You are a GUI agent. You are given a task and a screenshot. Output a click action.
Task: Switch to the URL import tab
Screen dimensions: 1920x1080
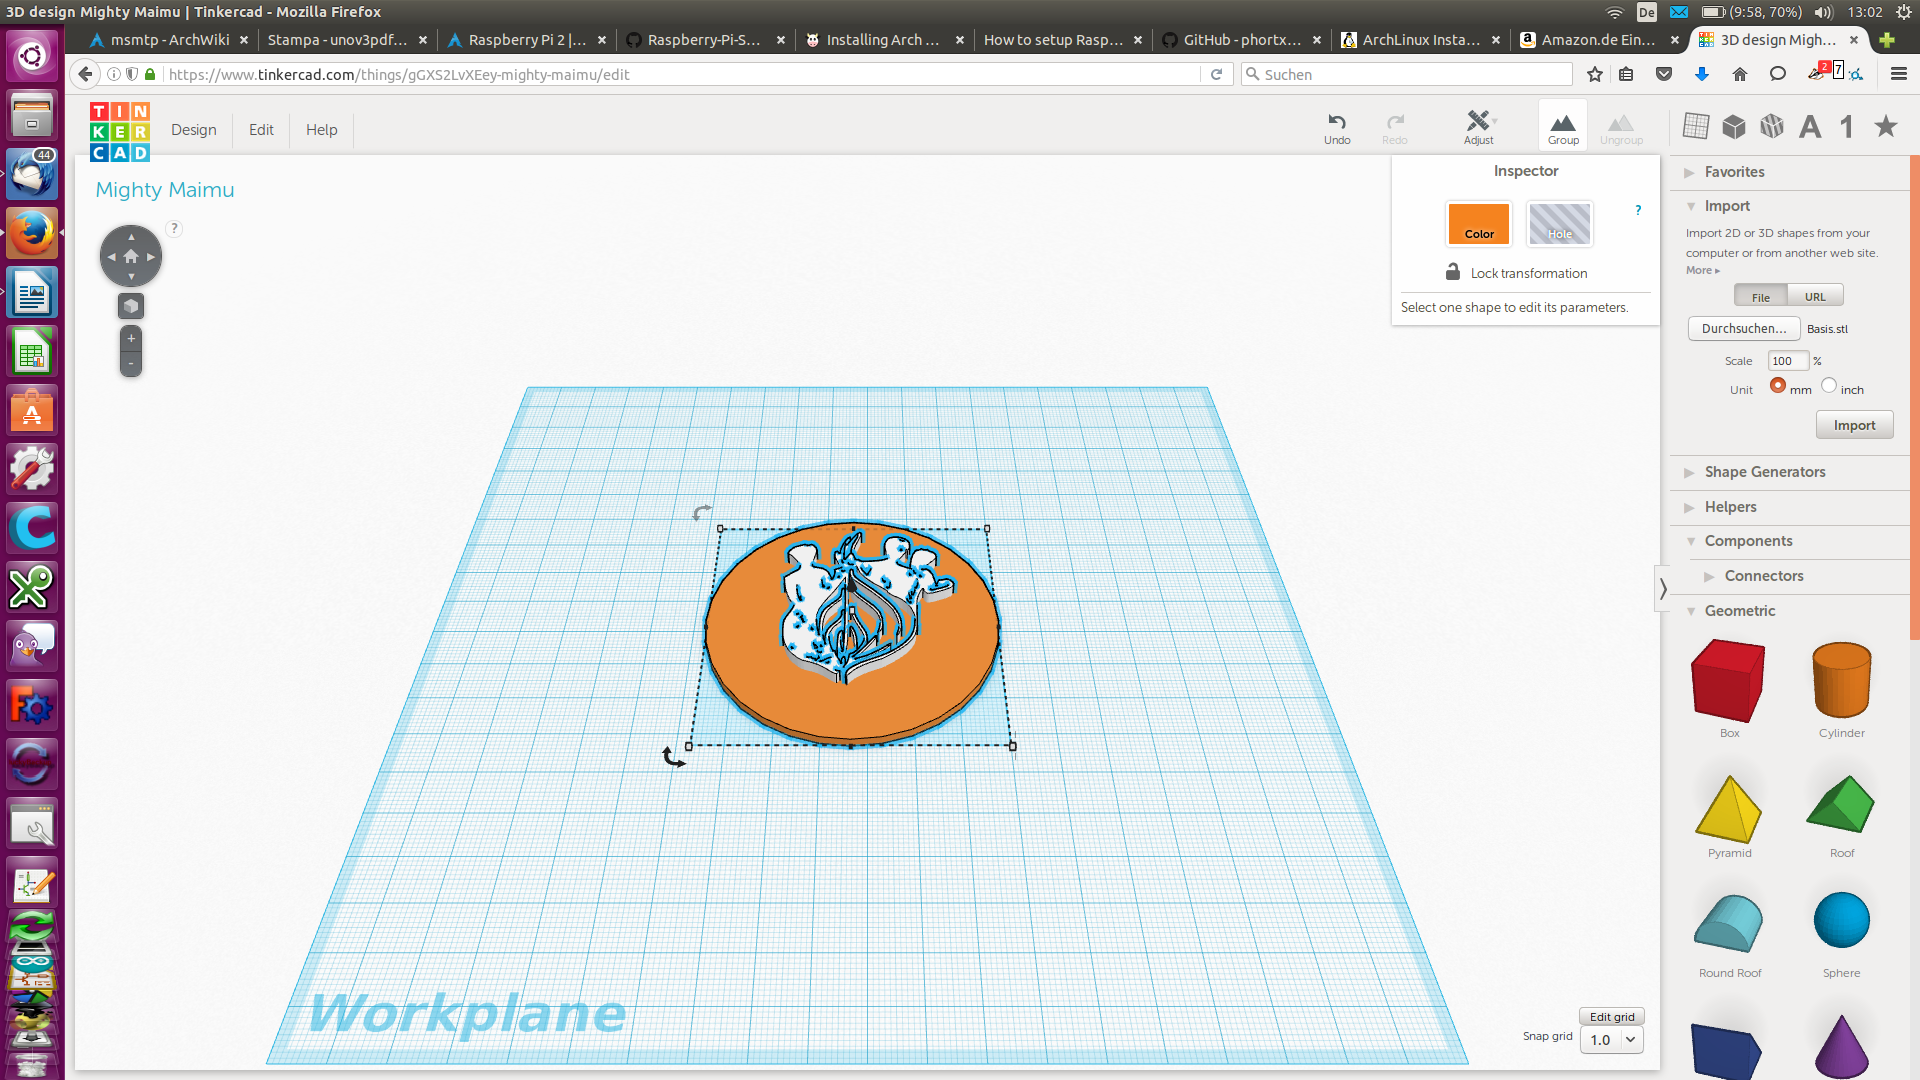click(x=1815, y=297)
